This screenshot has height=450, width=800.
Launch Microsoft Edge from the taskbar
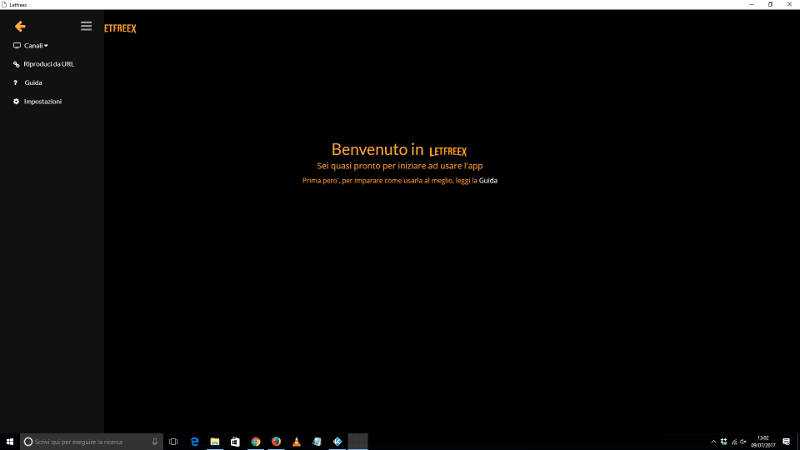pyautogui.click(x=194, y=441)
